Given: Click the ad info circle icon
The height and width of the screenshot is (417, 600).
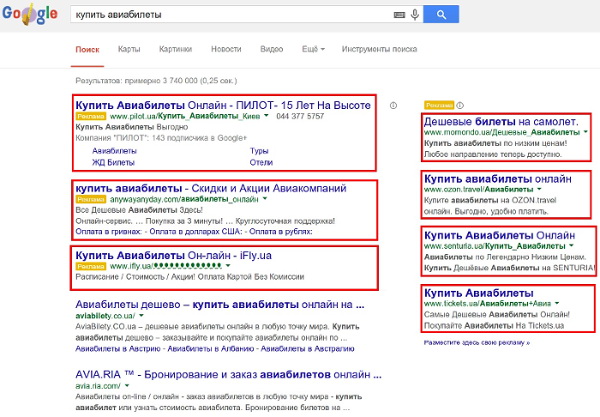Looking at the screenshot, I should 393,104.
